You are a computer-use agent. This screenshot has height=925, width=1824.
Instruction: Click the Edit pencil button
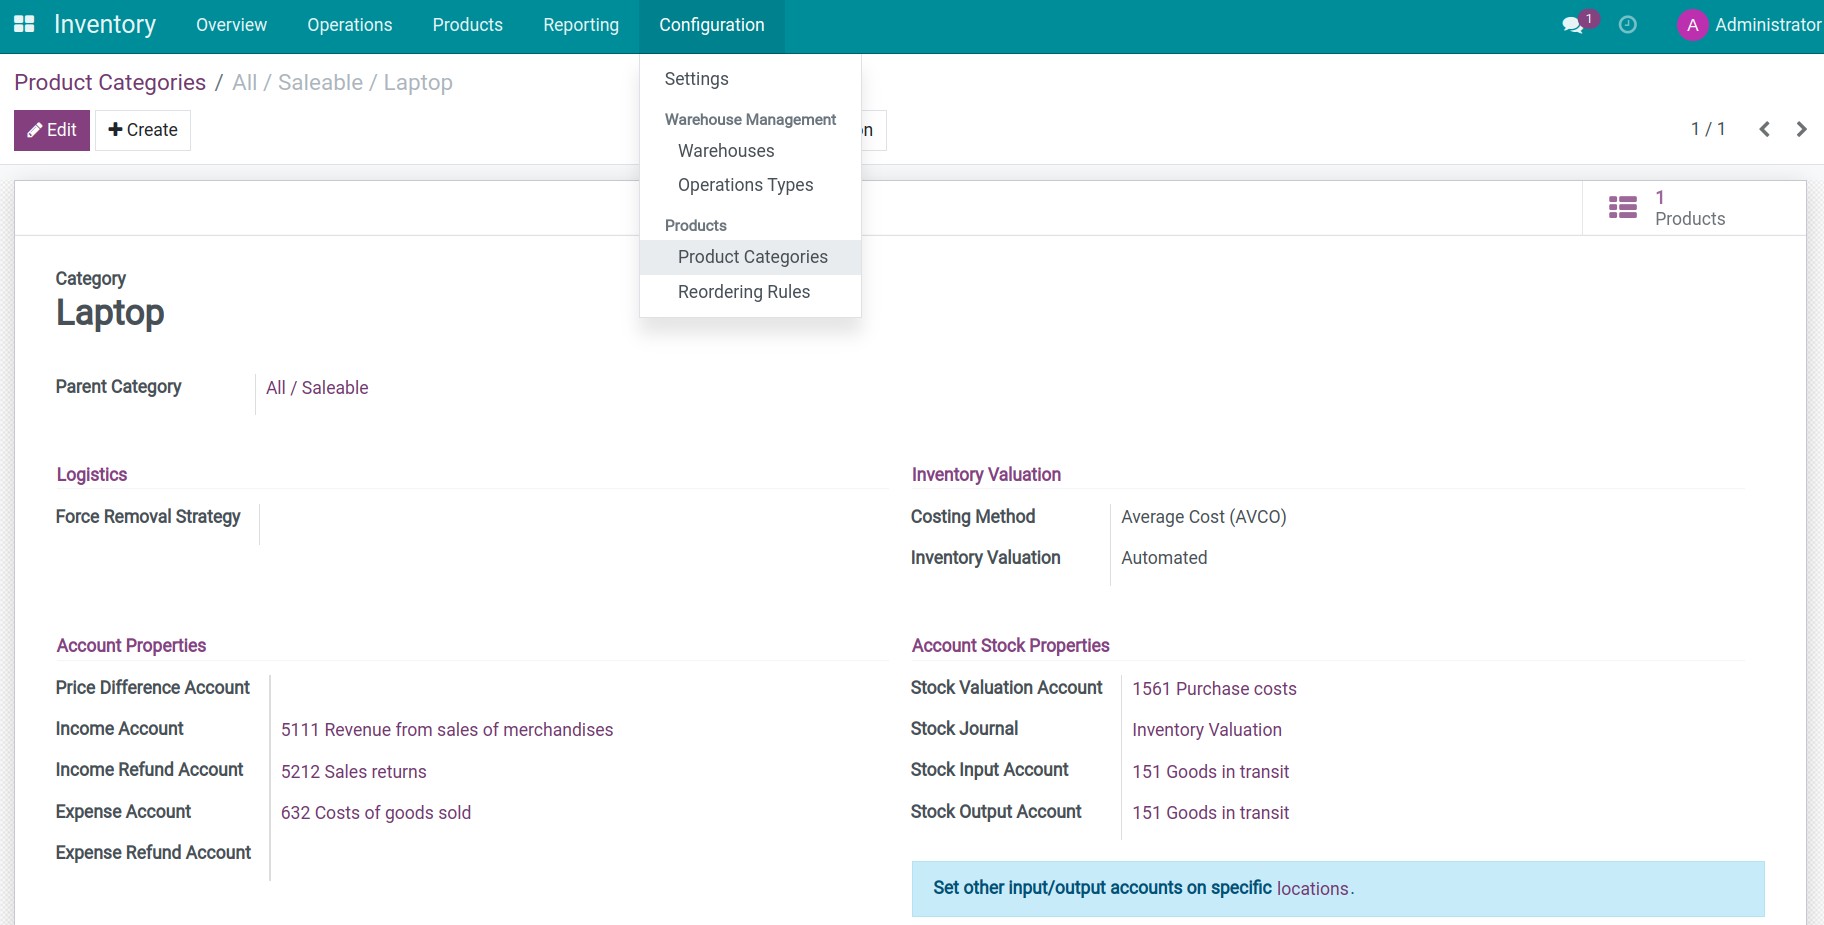pos(52,129)
